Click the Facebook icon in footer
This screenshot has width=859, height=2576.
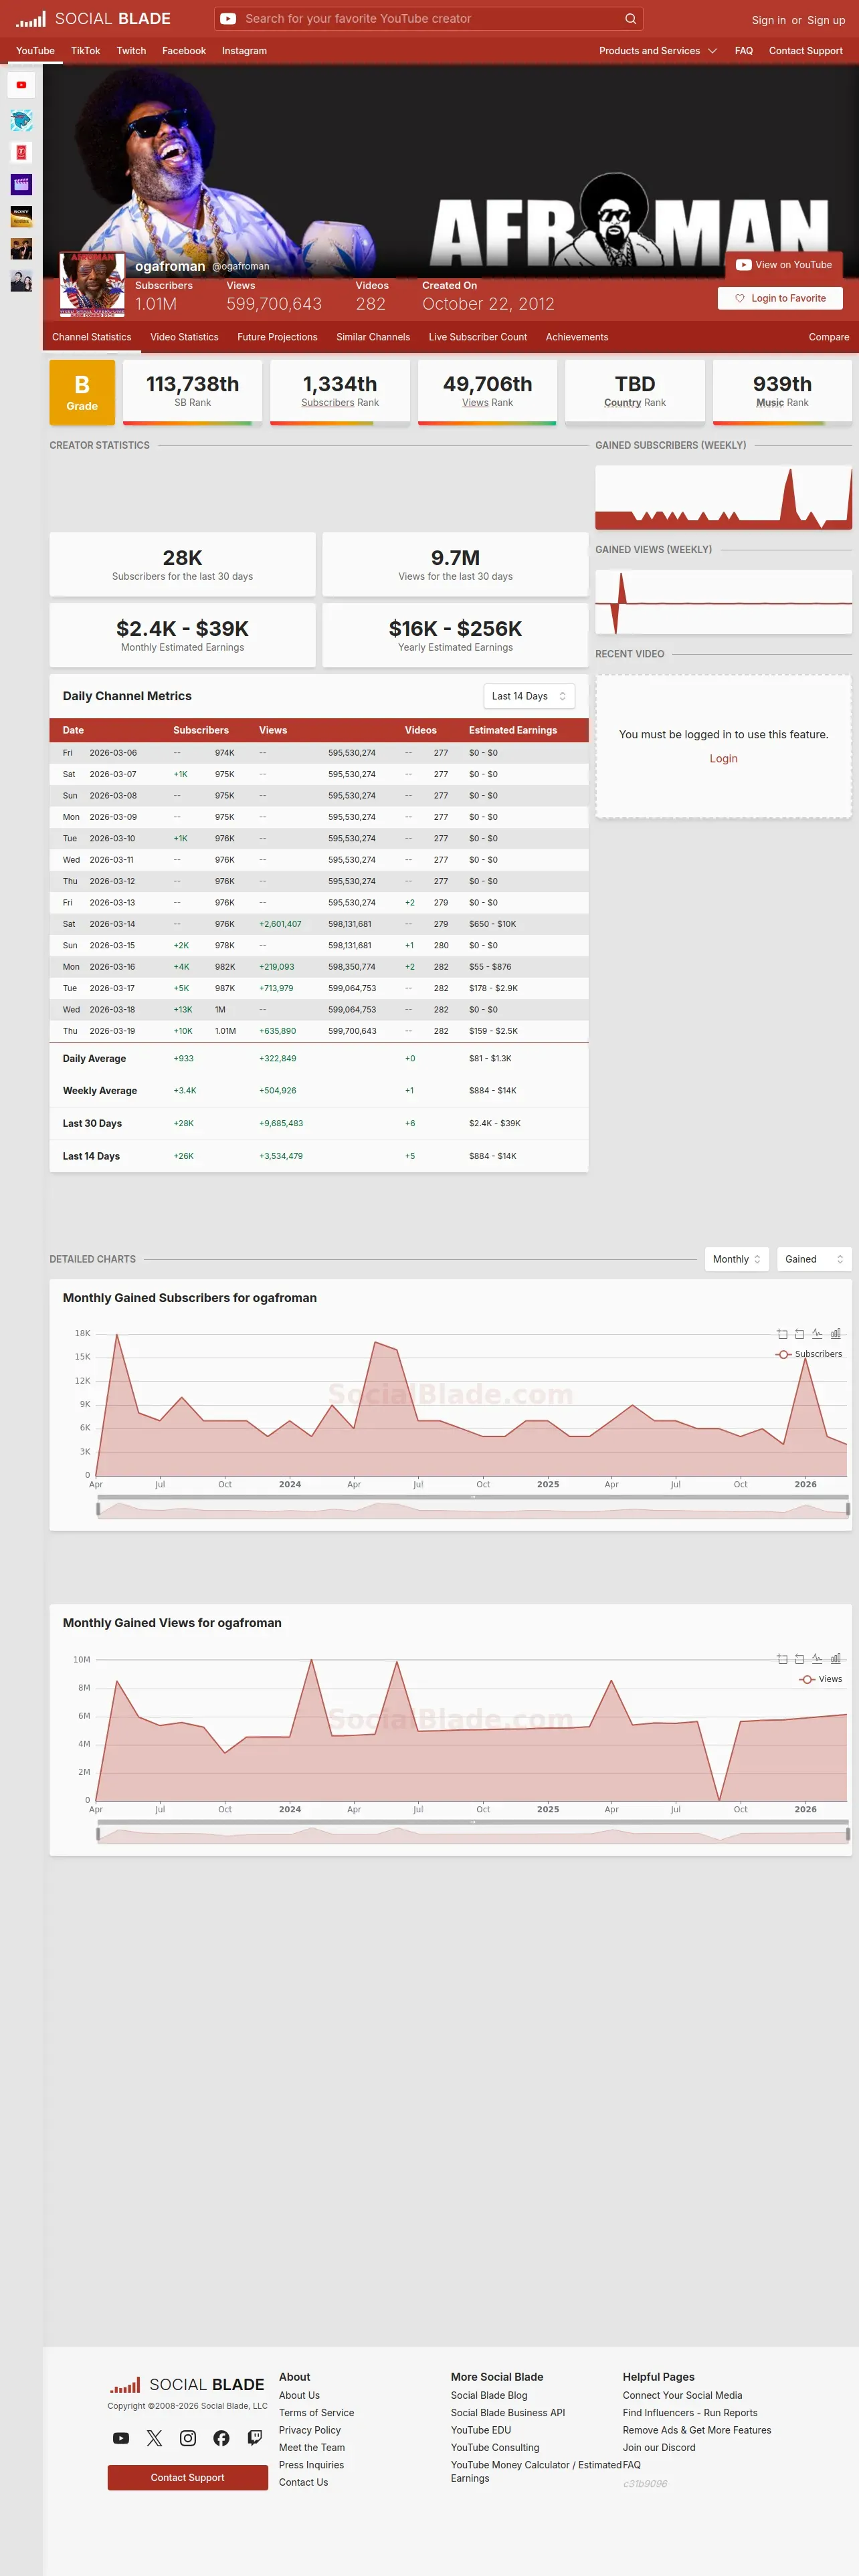click(221, 2438)
